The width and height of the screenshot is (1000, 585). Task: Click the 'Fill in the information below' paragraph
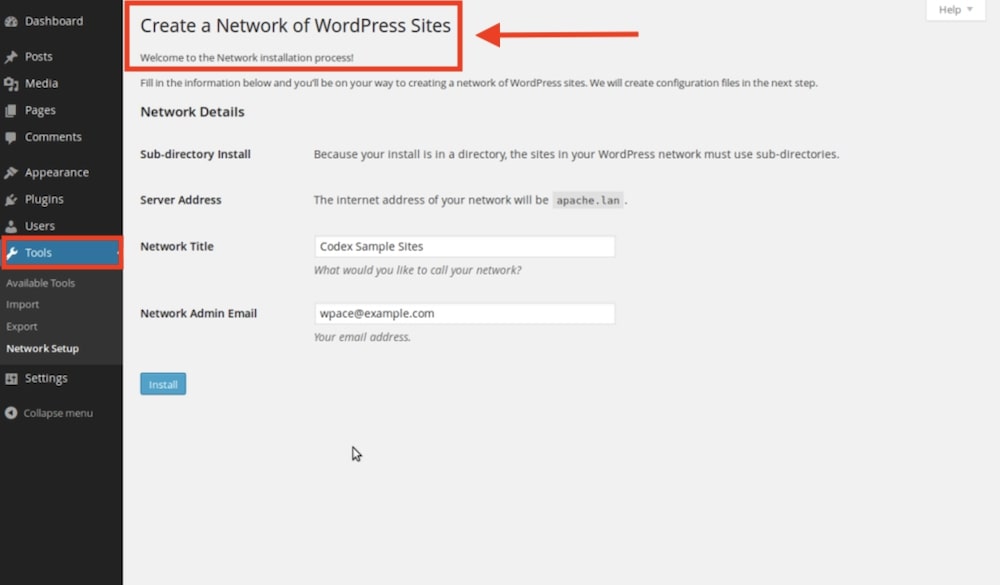(479, 83)
